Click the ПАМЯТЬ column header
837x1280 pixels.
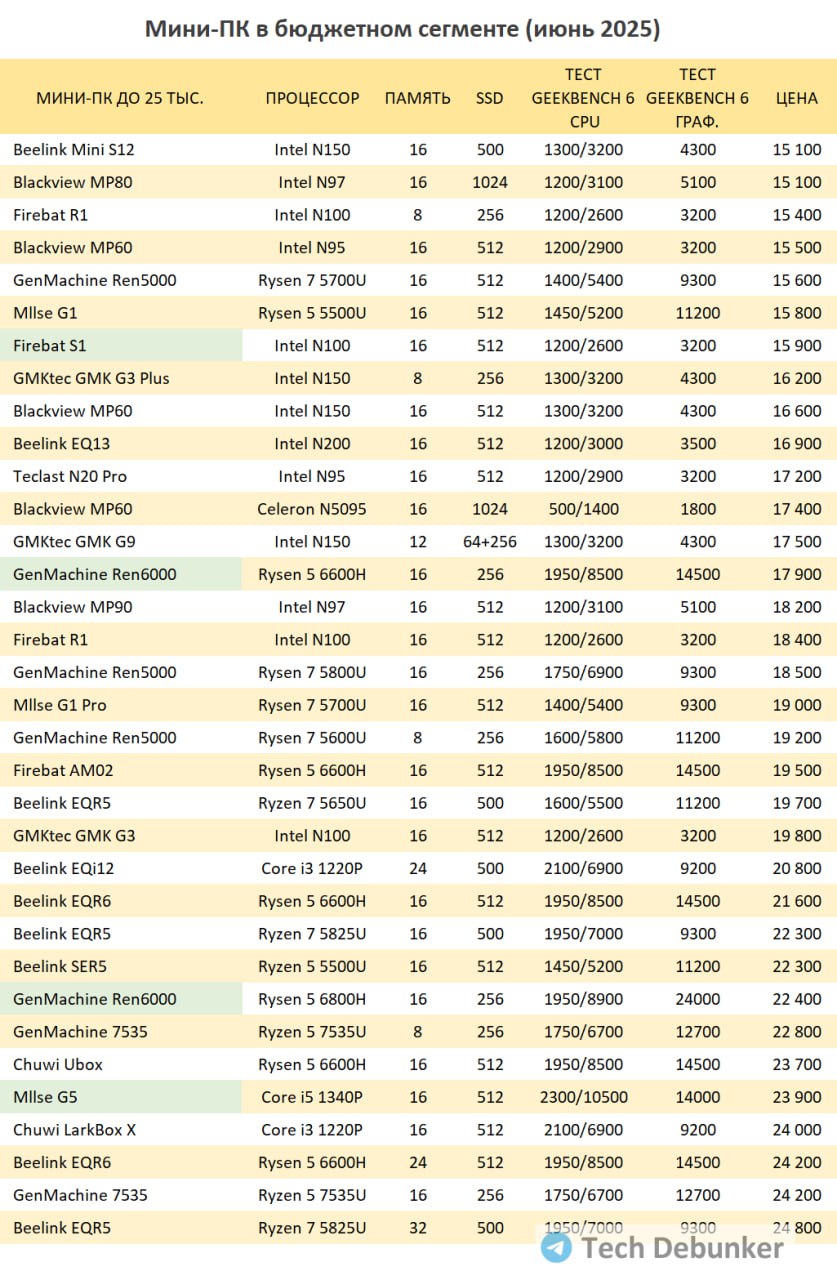pos(418,98)
